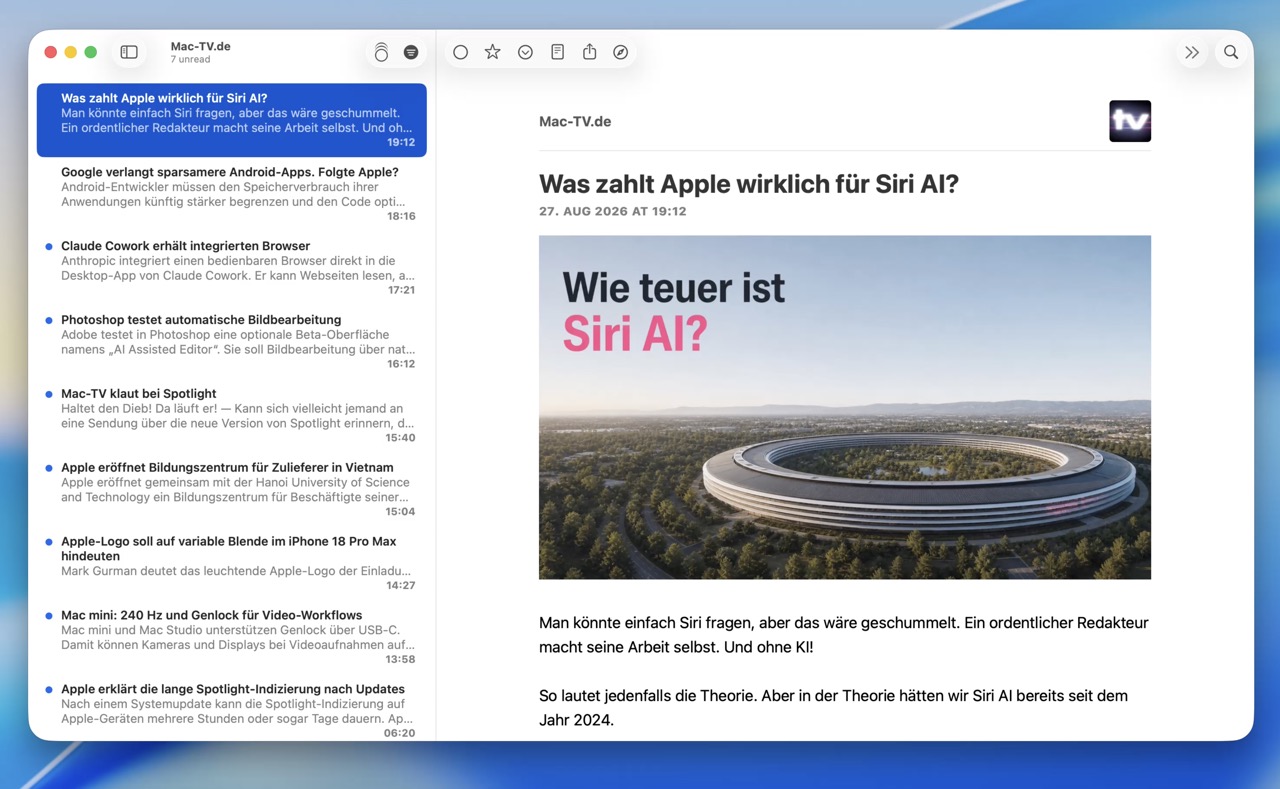Open 'Apple eröffnet Bildungszentrum für Zulieferer in Vietnam'
The image size is (1280, 789).
click(x=232, y=490)
